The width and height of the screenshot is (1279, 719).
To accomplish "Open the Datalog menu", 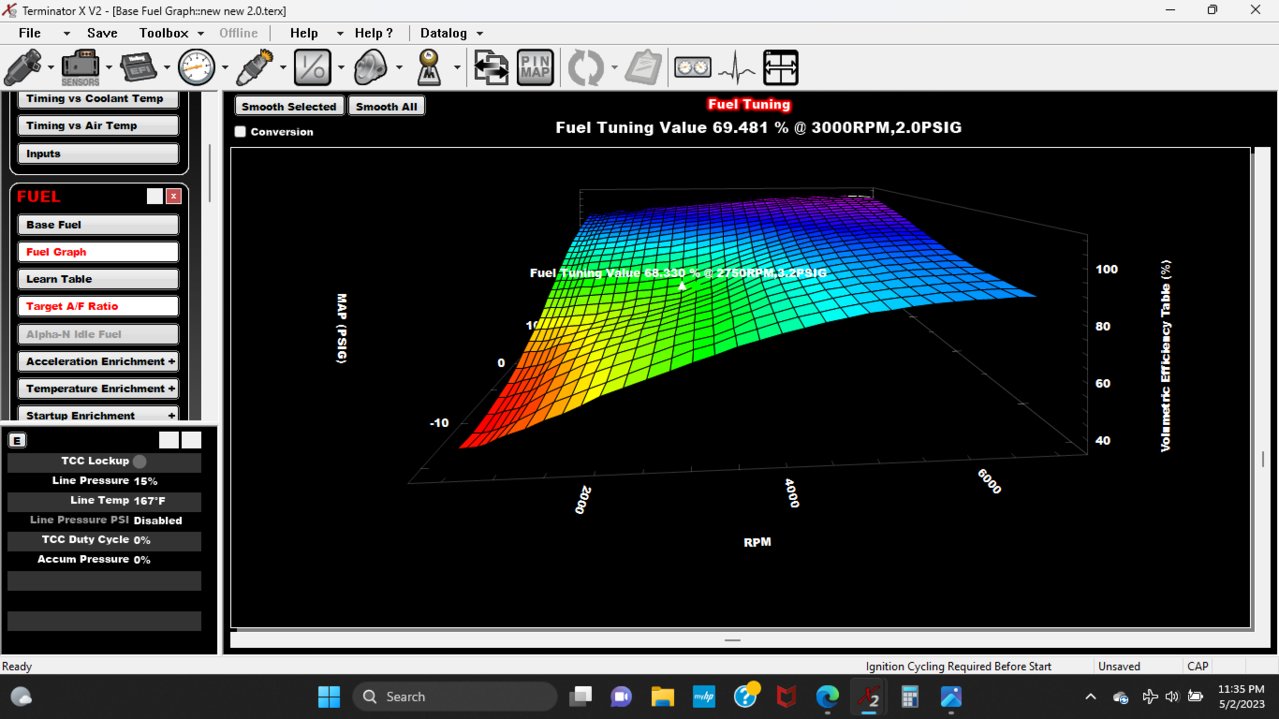I will pyautogui.click(x=444, y=33).
